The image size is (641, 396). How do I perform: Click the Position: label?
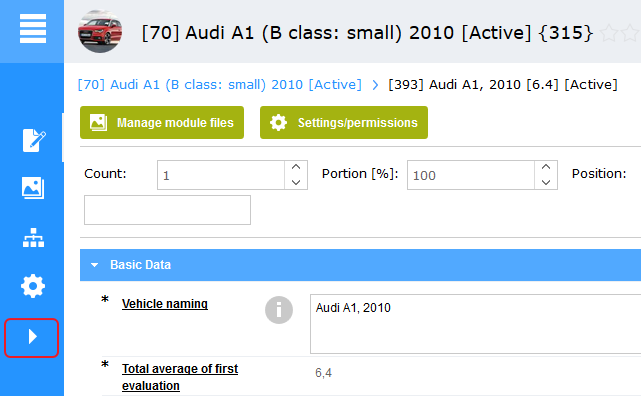click(599, 174)
